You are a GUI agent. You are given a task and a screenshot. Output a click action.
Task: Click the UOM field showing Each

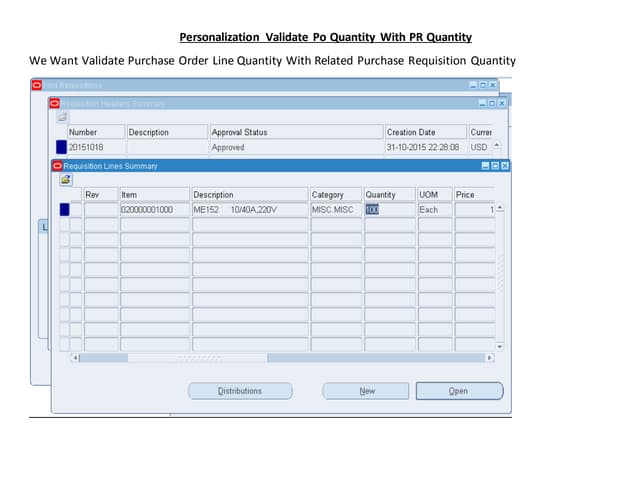click(x=435, y=209)
